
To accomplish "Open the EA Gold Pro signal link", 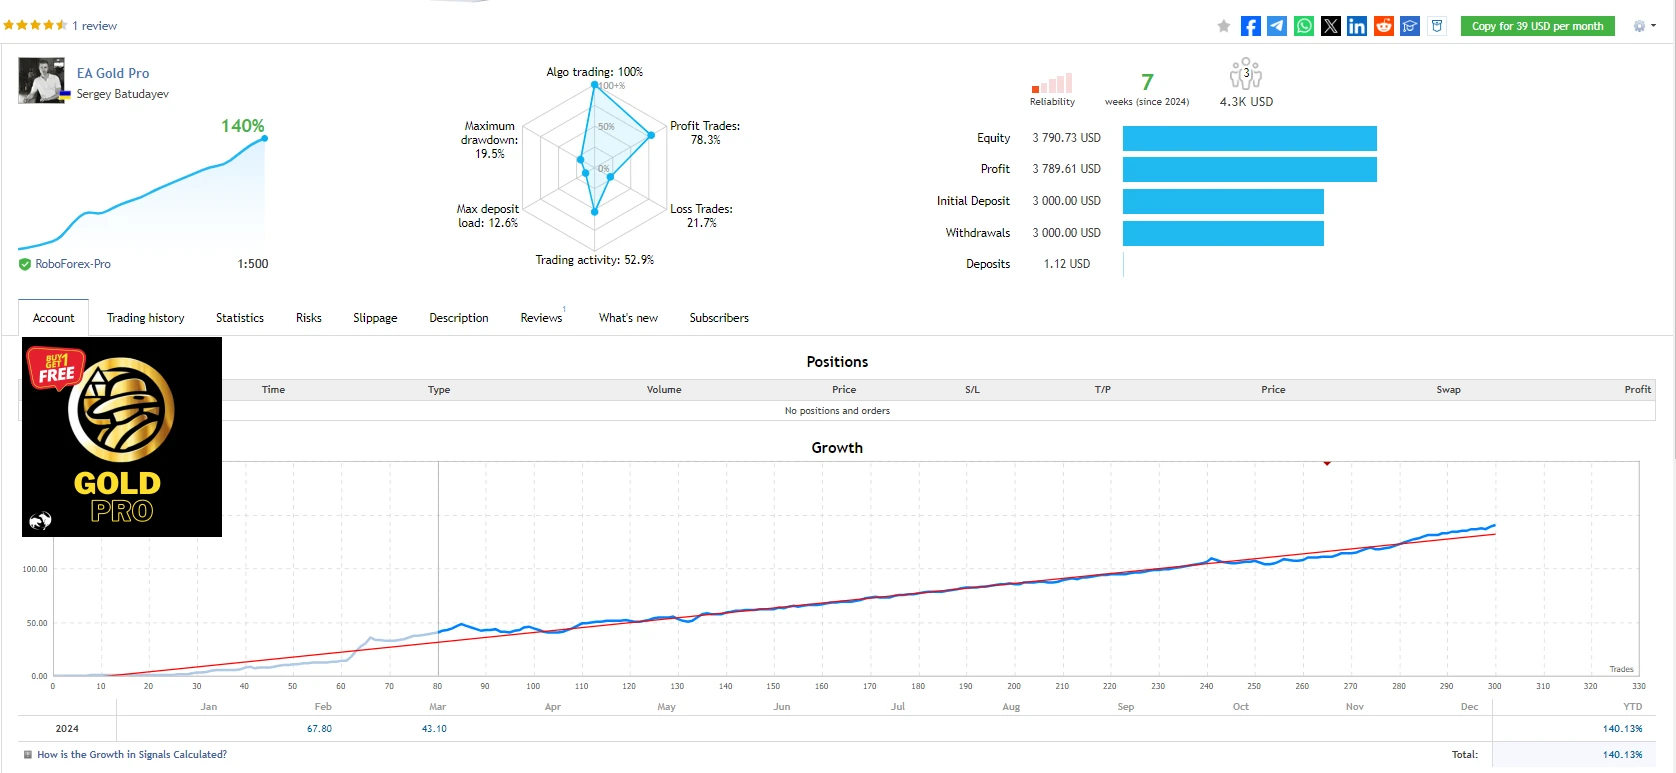I will pos(113,73).
